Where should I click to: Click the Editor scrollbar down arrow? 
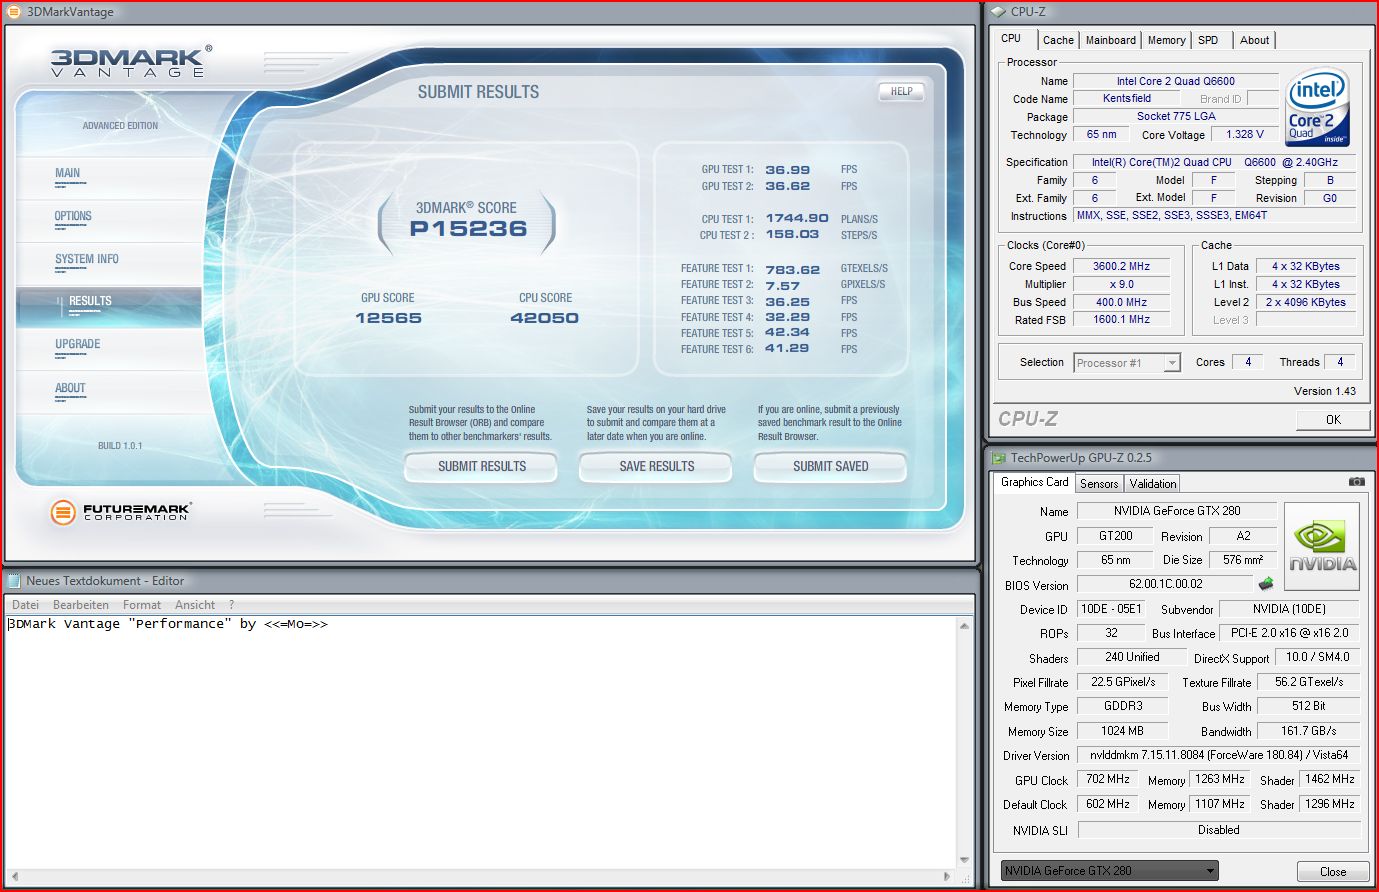pyautogui.click(x=964, y=860)
